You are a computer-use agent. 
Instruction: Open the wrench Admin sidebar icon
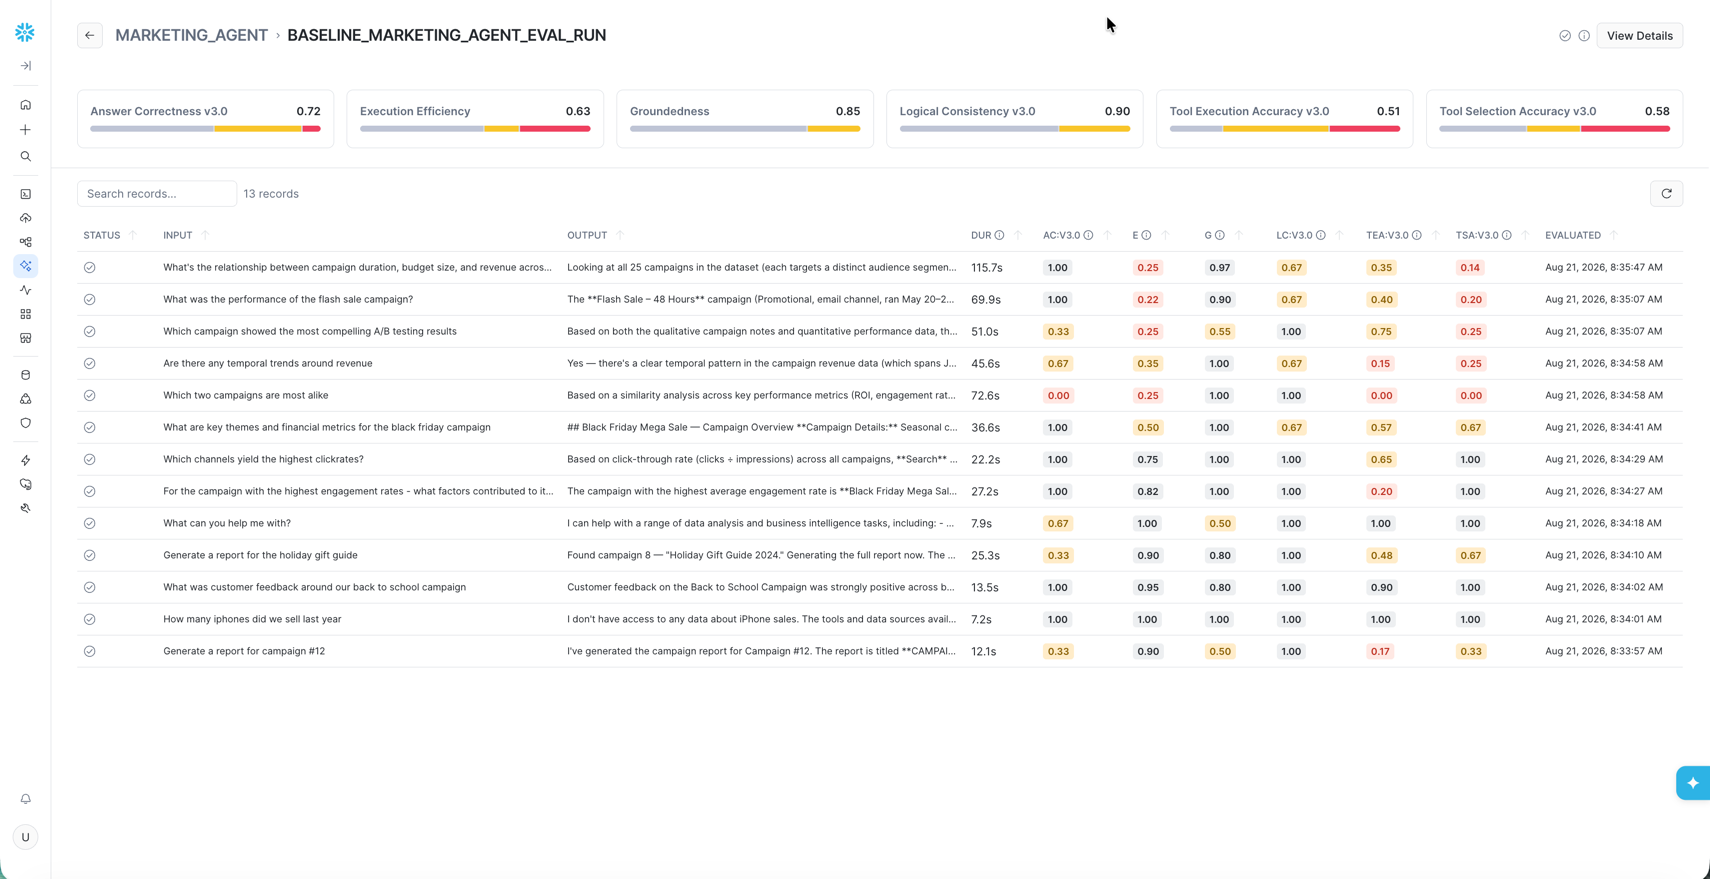[x=26, y=508]
